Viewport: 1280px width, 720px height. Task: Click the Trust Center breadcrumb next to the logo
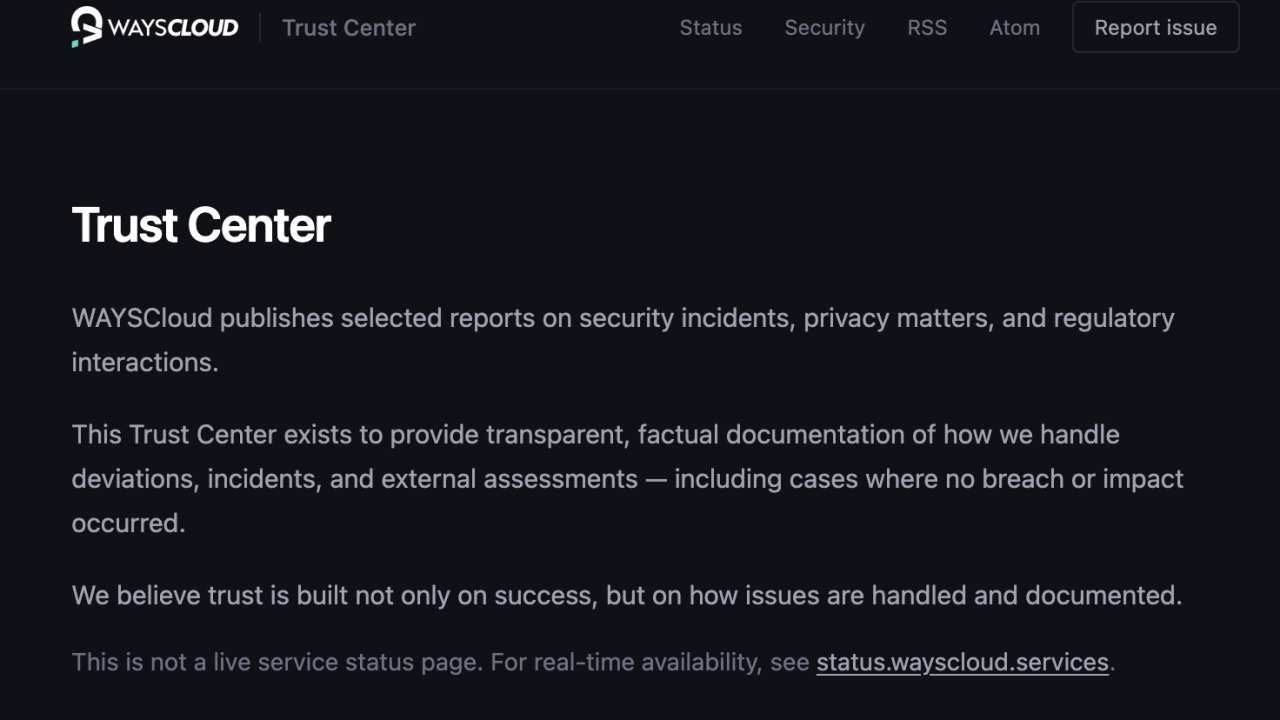pos(348,28)
